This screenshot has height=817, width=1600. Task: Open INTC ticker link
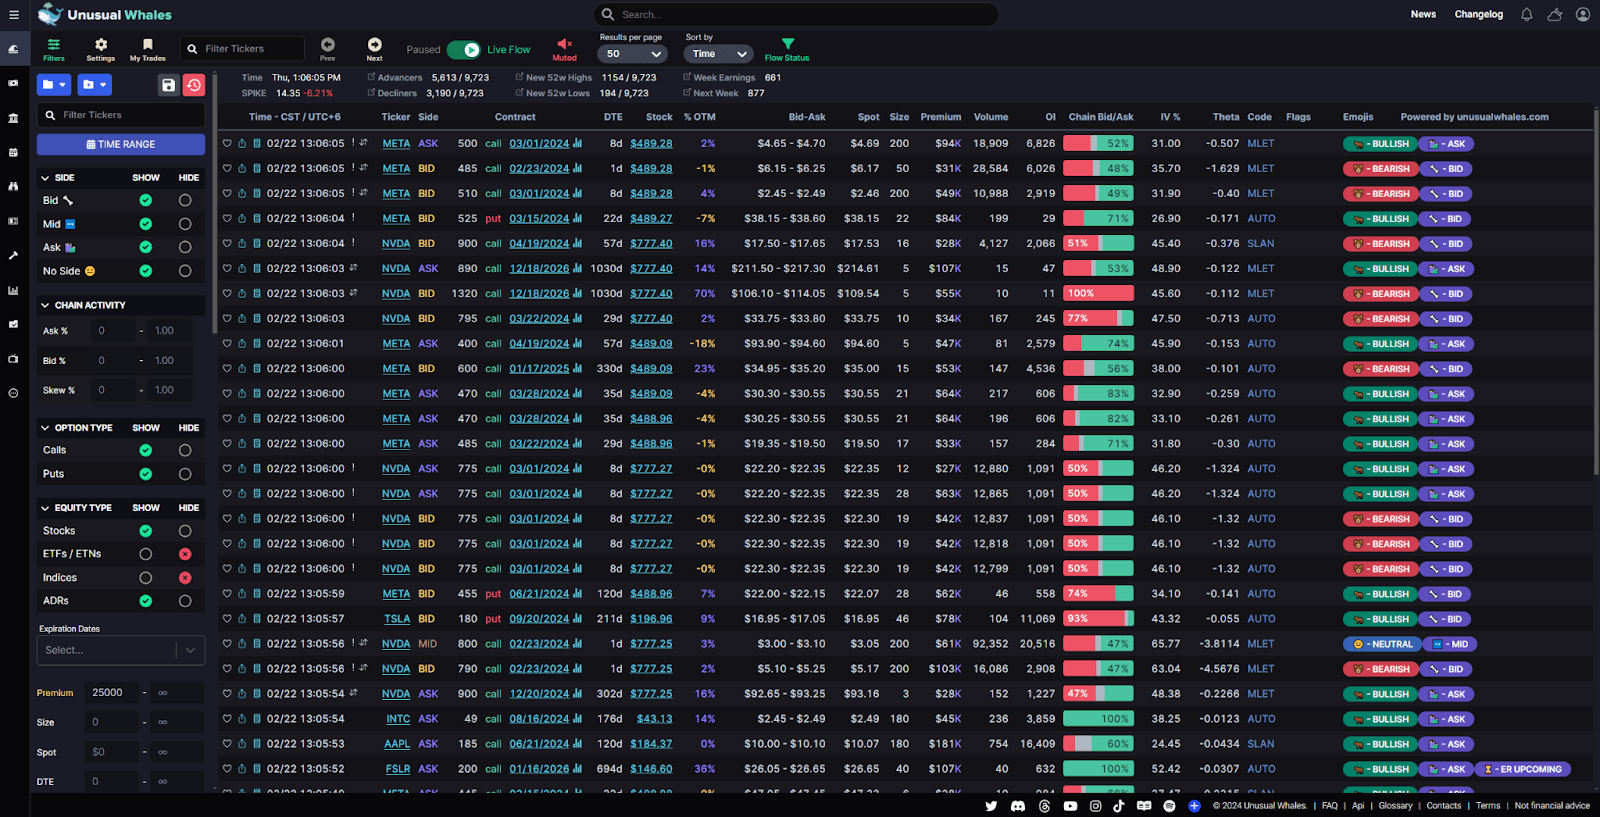(398, 719)
